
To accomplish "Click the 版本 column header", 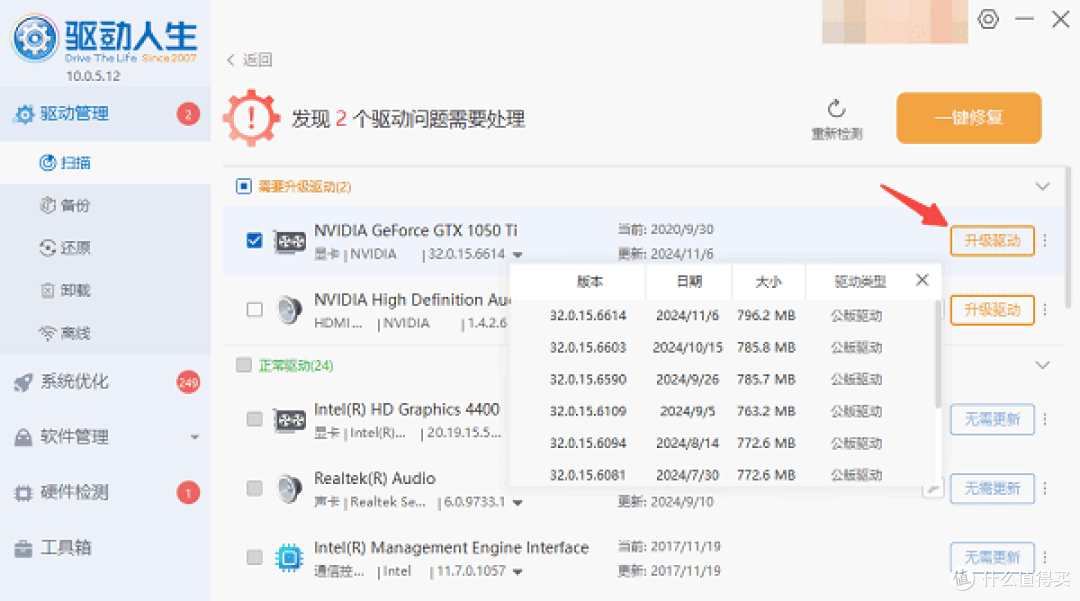I will point(590,281).
